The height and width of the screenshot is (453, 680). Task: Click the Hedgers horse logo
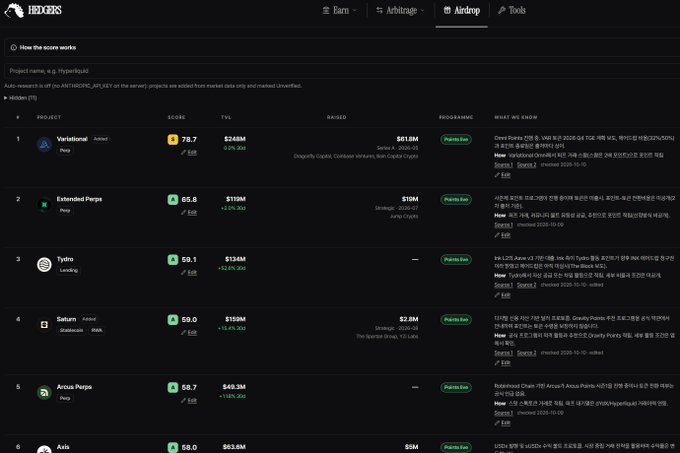(14, 10)
